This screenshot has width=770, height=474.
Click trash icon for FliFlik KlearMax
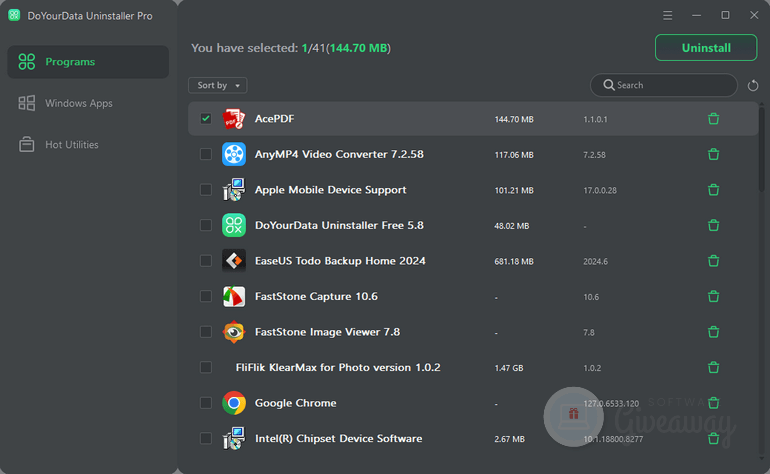pos(714,367)
